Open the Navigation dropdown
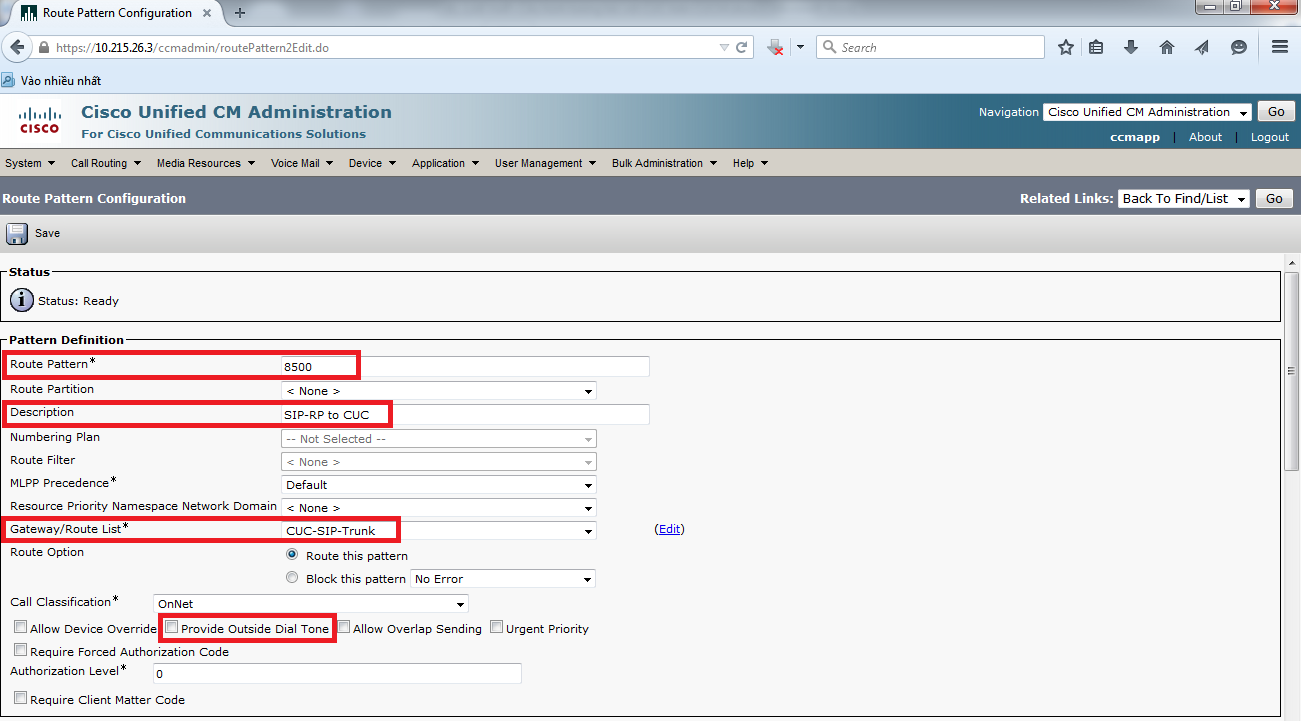The image size is (1301, 721). click(x=1146, y=112)
